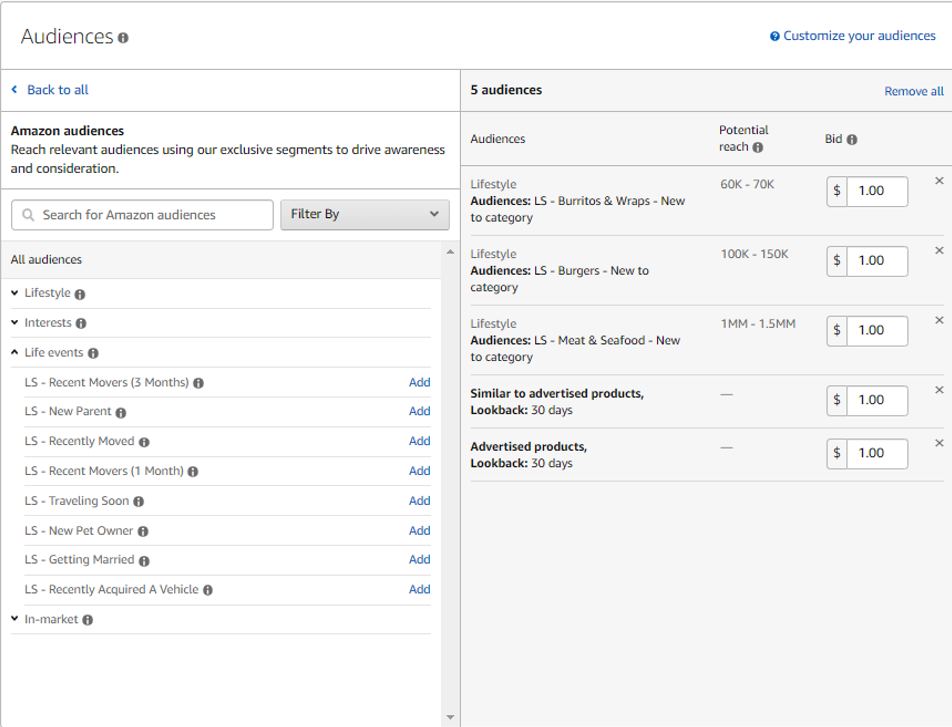Image resolution: width=952 pixels, height=727 pixels.
Task: Click the info icon next to the Bid header
Action: coord(850,139)
